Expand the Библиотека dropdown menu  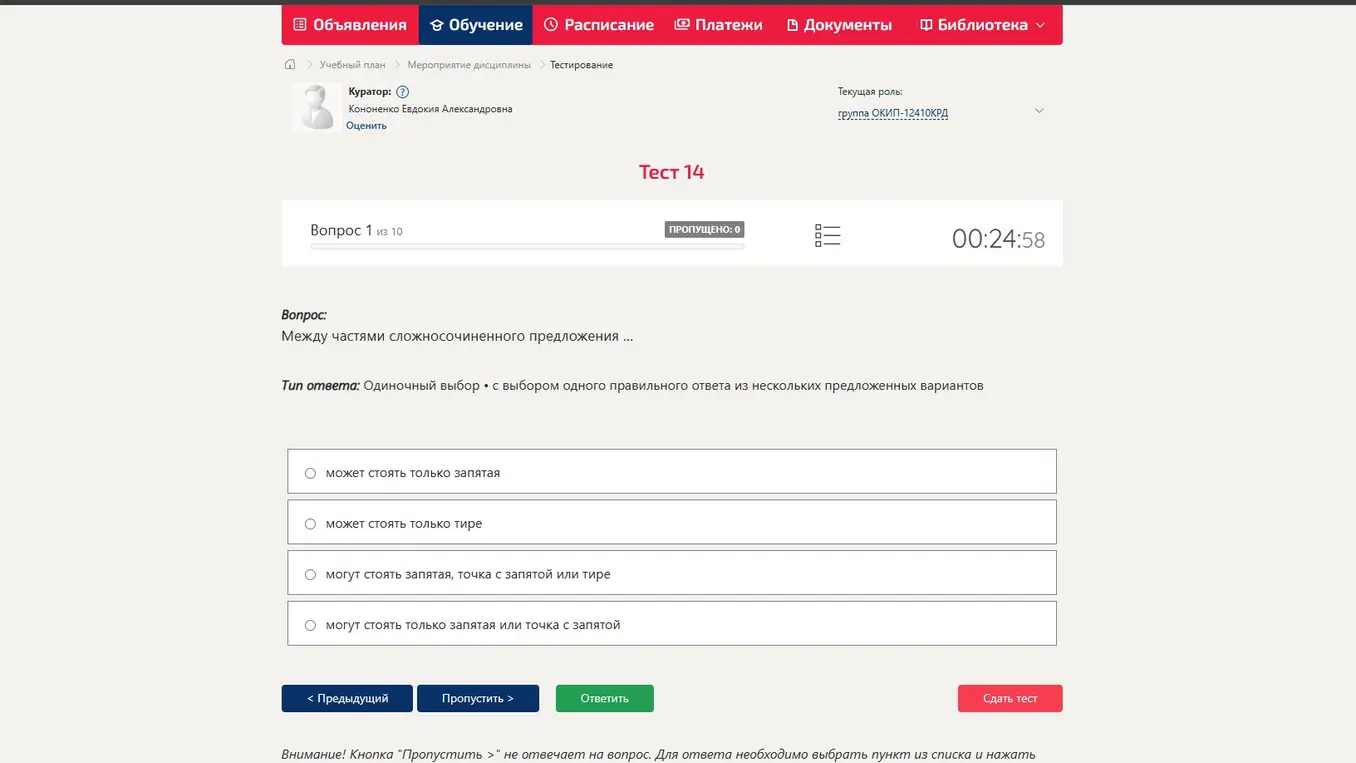pos(982,25)
